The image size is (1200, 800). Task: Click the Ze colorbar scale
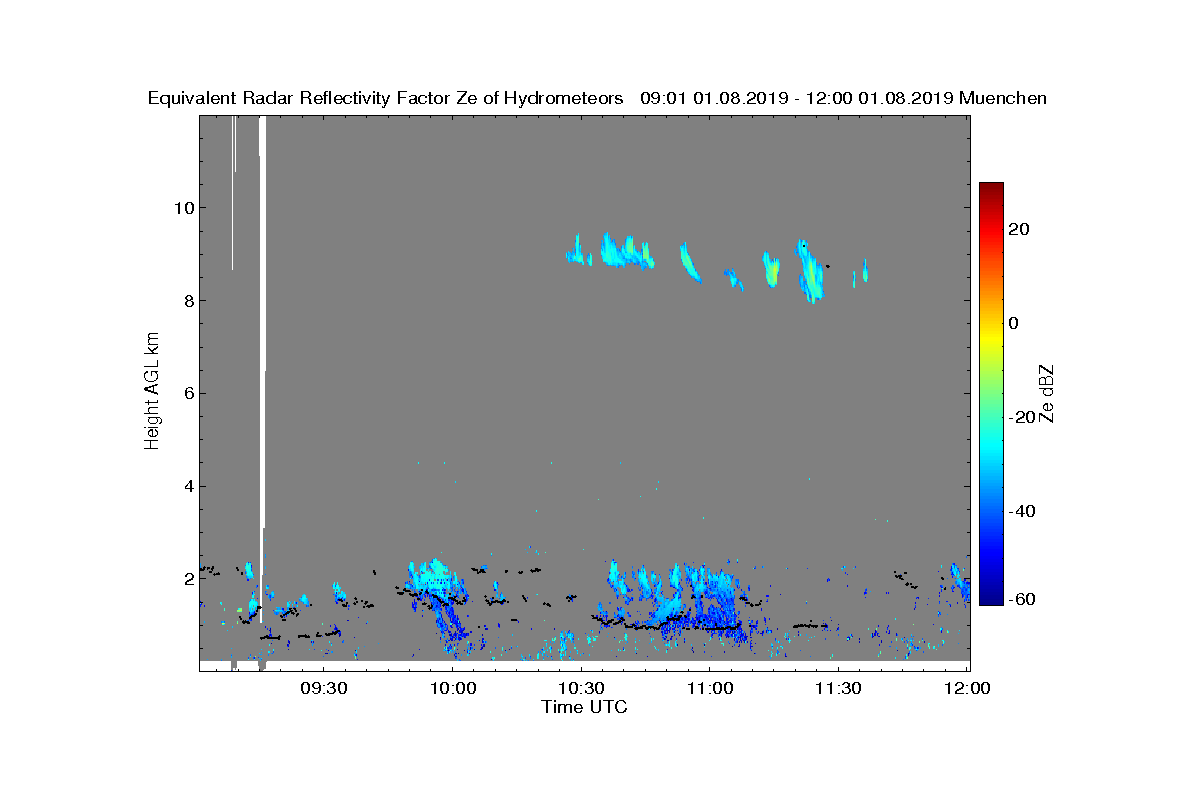991,393
